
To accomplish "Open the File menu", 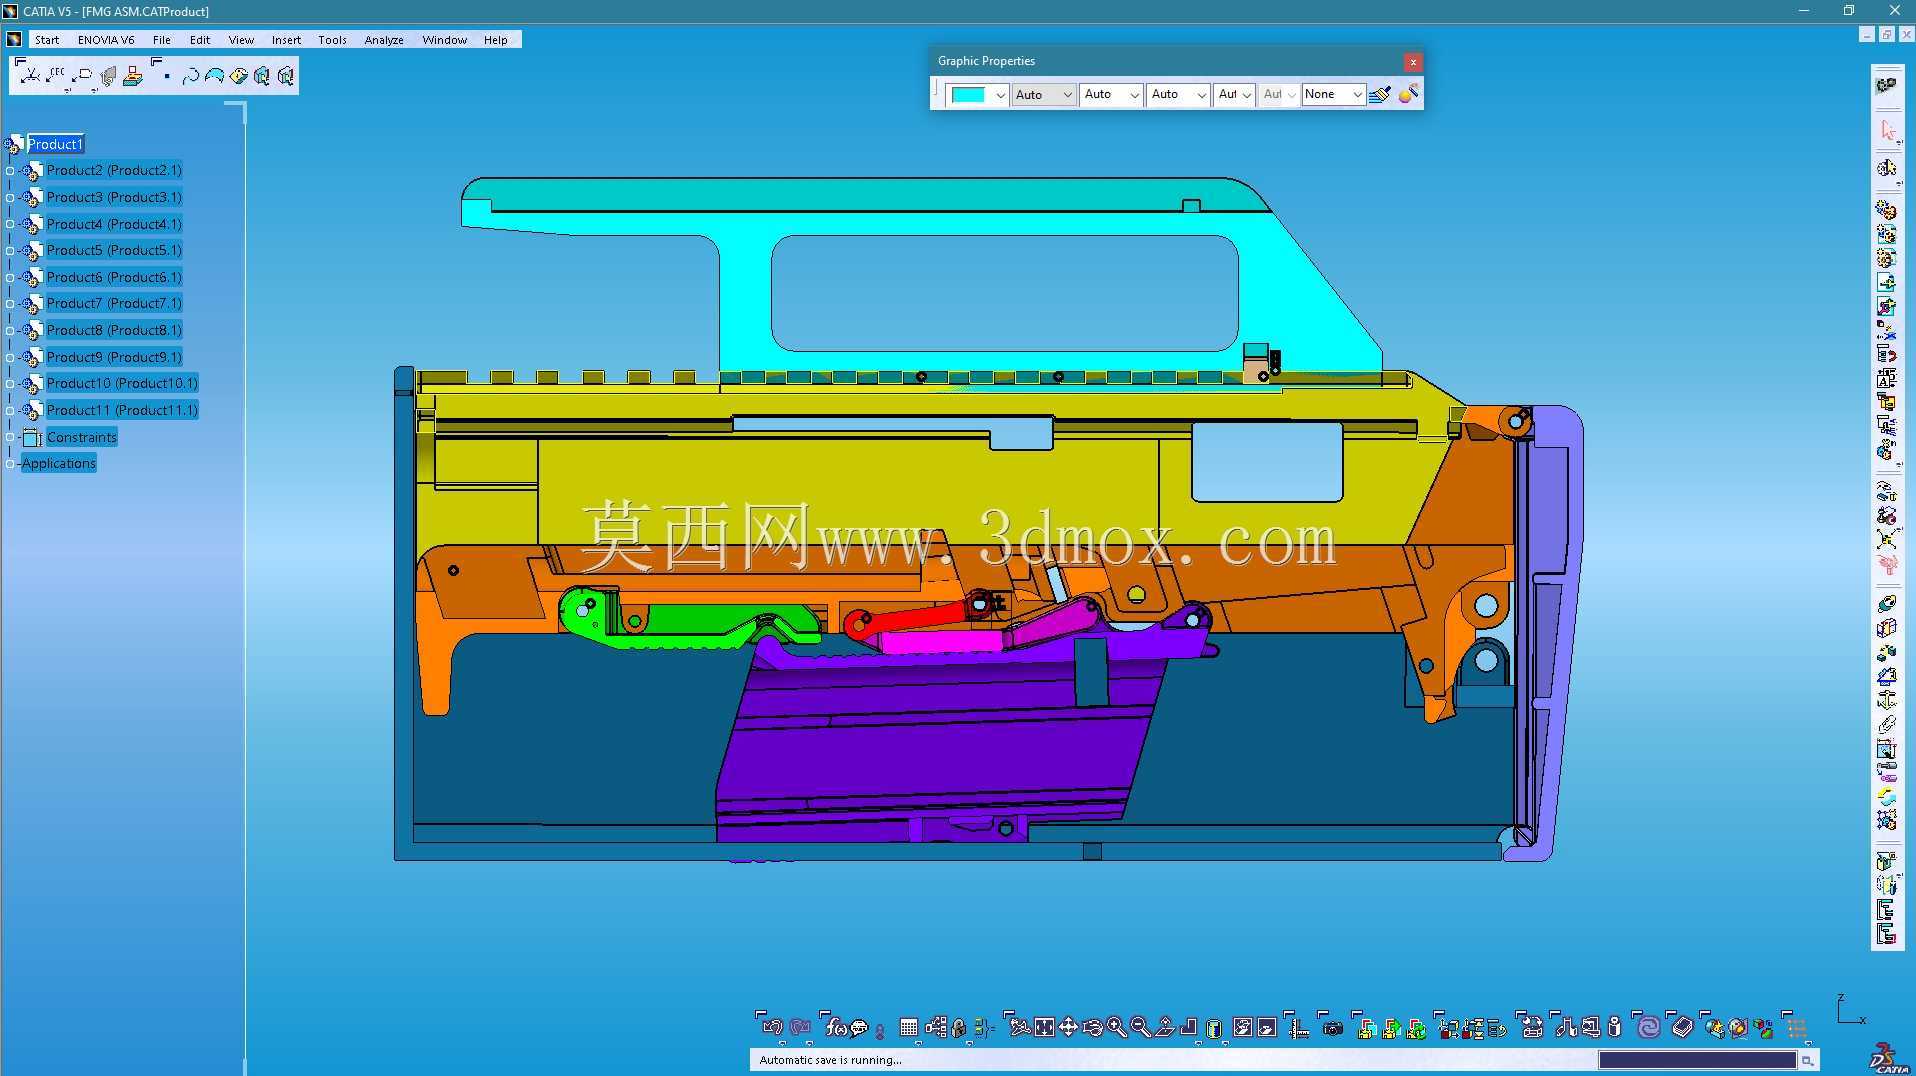I will pyautogui.click(x=161, y=40).
